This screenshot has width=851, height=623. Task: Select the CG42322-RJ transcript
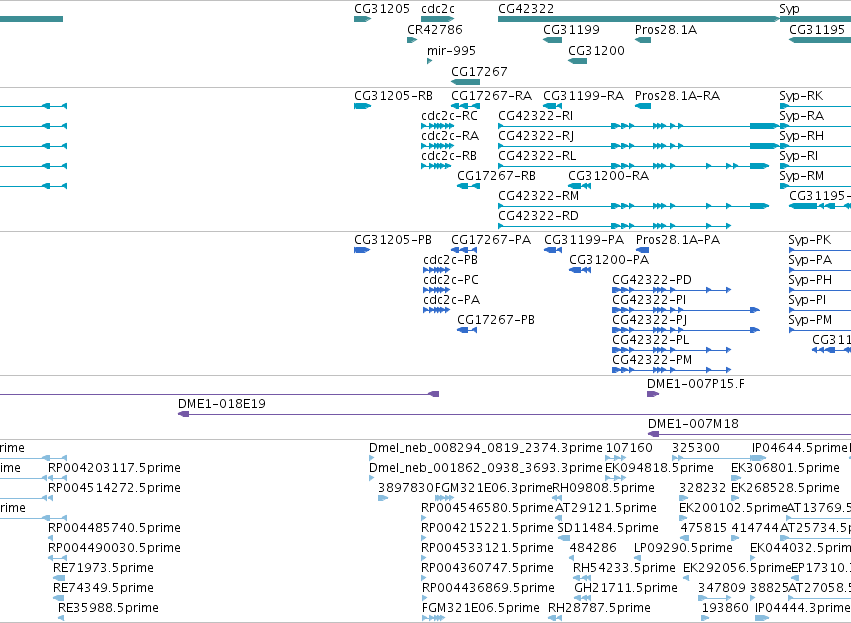click(639, 146)
